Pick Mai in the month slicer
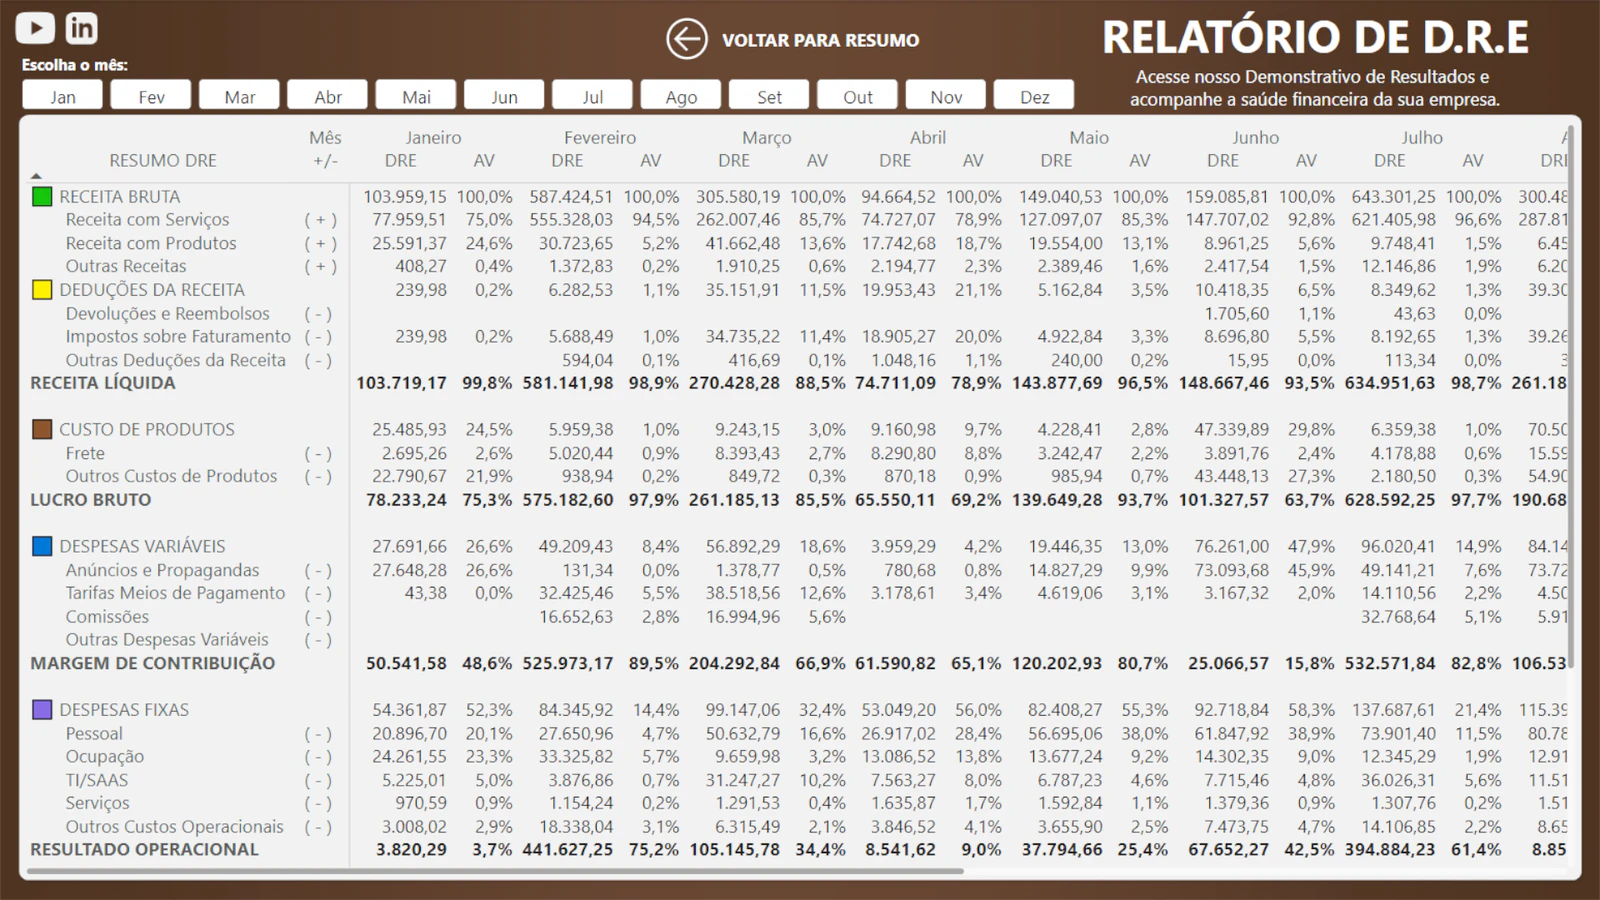The image size is (1600, 900). [x=416, y=97]
